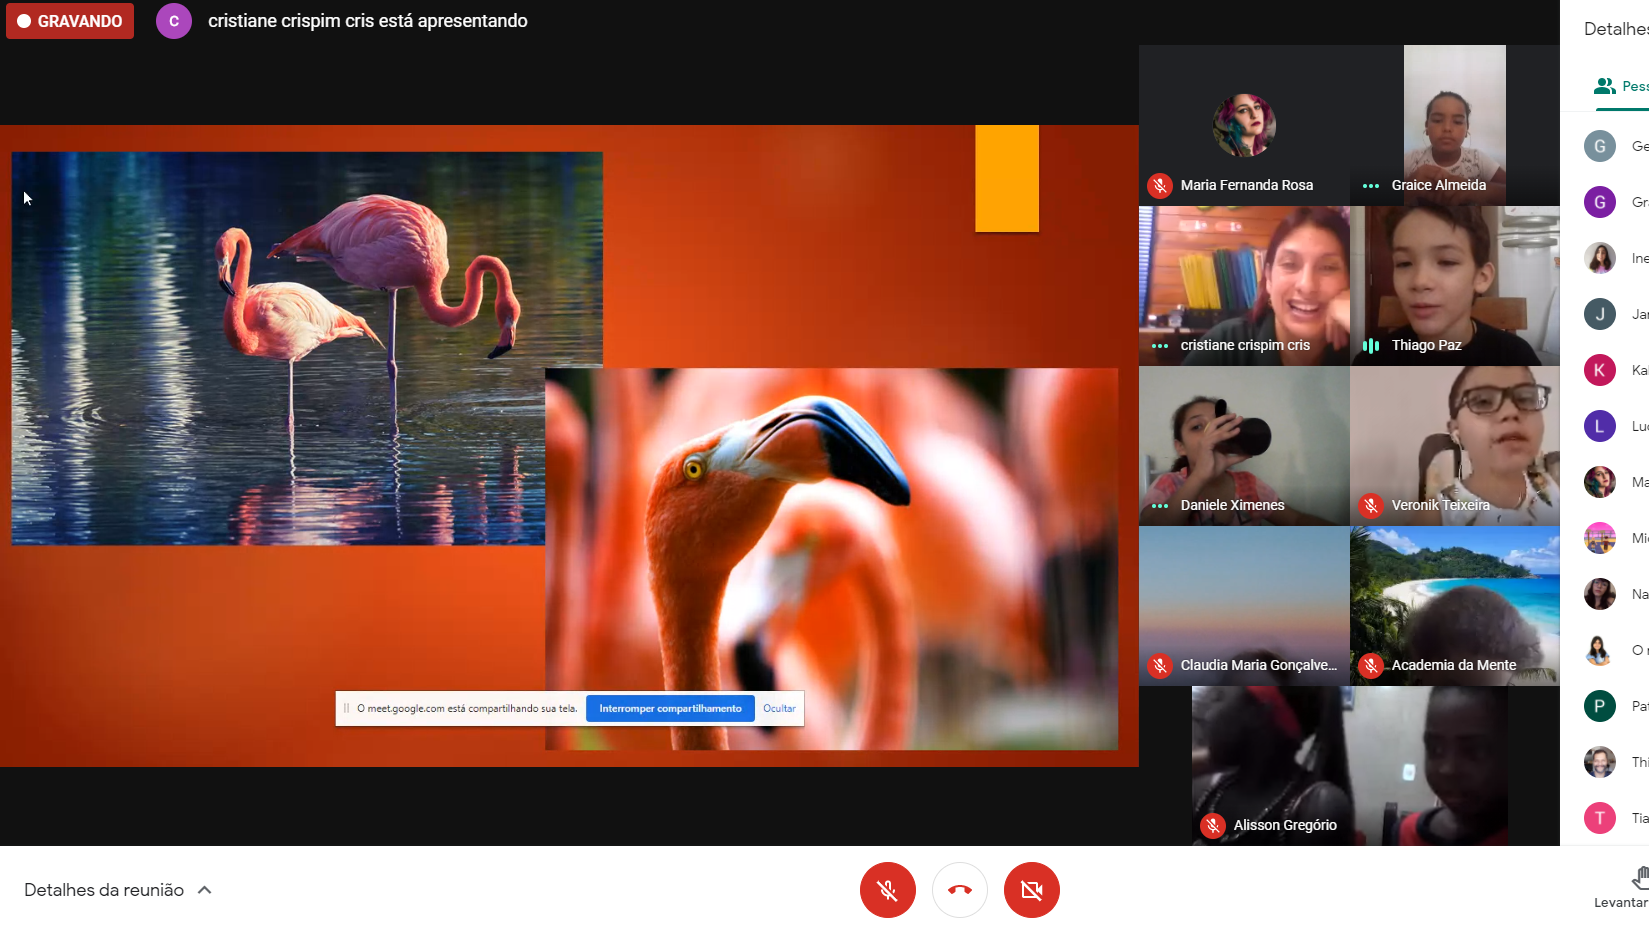Image resolution: width=1649 pixels, height=928 pixels.
Task: Toggle the camera off button
Action: click(x=1031, y=889)
